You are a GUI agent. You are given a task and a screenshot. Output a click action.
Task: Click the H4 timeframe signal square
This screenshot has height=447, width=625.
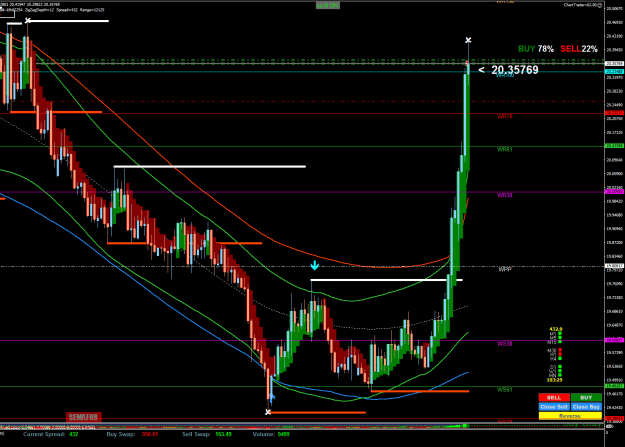pyautogui.click(x=560, y=358)
